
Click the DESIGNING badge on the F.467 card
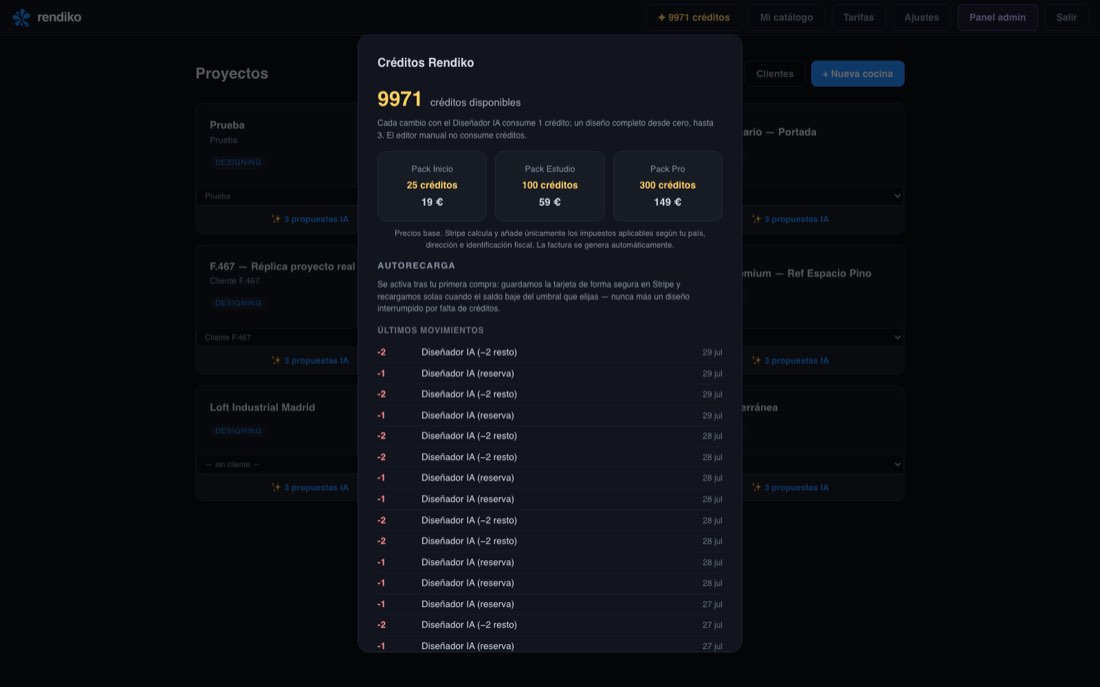(238, 303)
